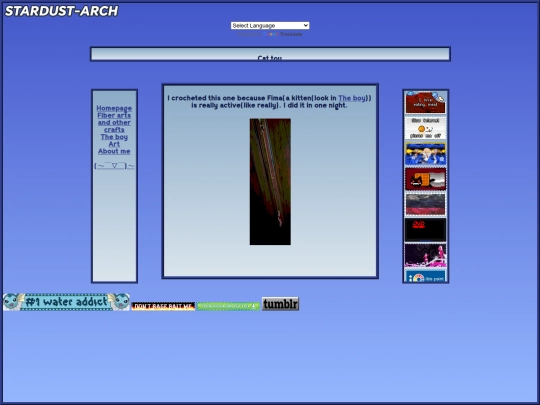
Task: Open The boy link in sidebar
Action: point(114,137)
